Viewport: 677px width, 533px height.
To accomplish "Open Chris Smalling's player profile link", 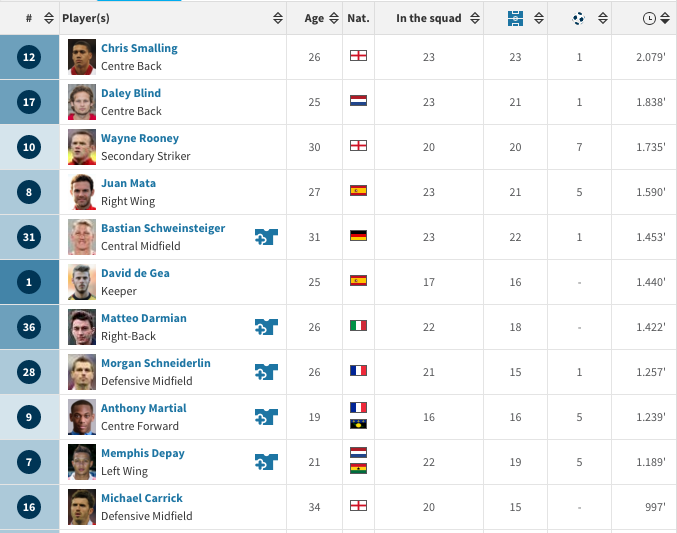I will click(139, 48).
